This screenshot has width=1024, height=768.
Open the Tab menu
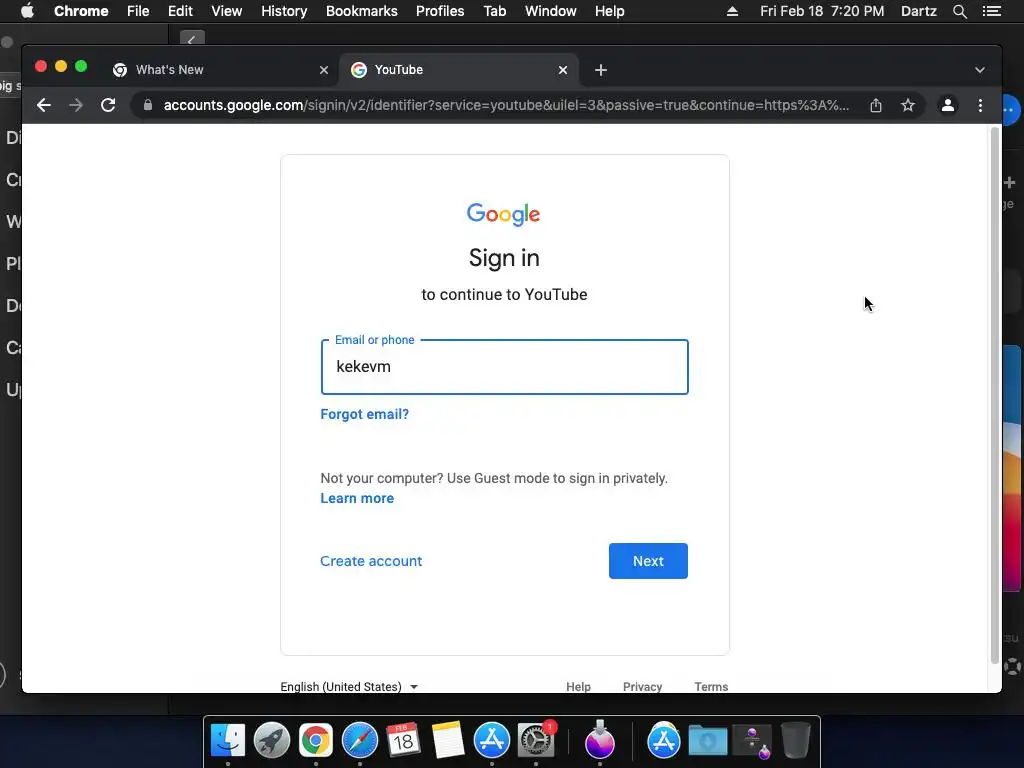coord(494,11)
